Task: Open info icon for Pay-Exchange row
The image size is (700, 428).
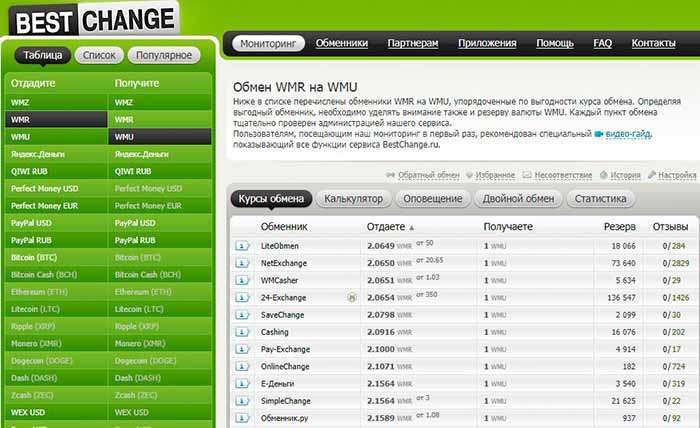Action: 242,349
